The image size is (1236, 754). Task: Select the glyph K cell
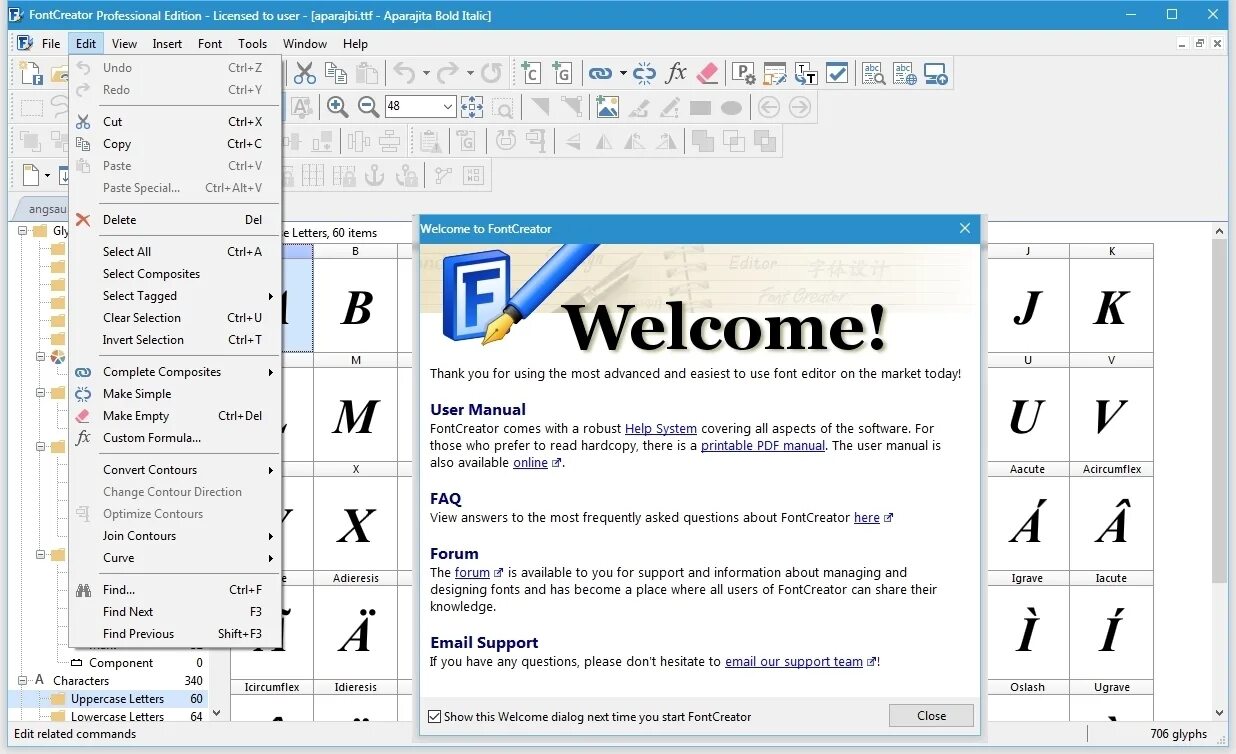(x=1111, y=299)
